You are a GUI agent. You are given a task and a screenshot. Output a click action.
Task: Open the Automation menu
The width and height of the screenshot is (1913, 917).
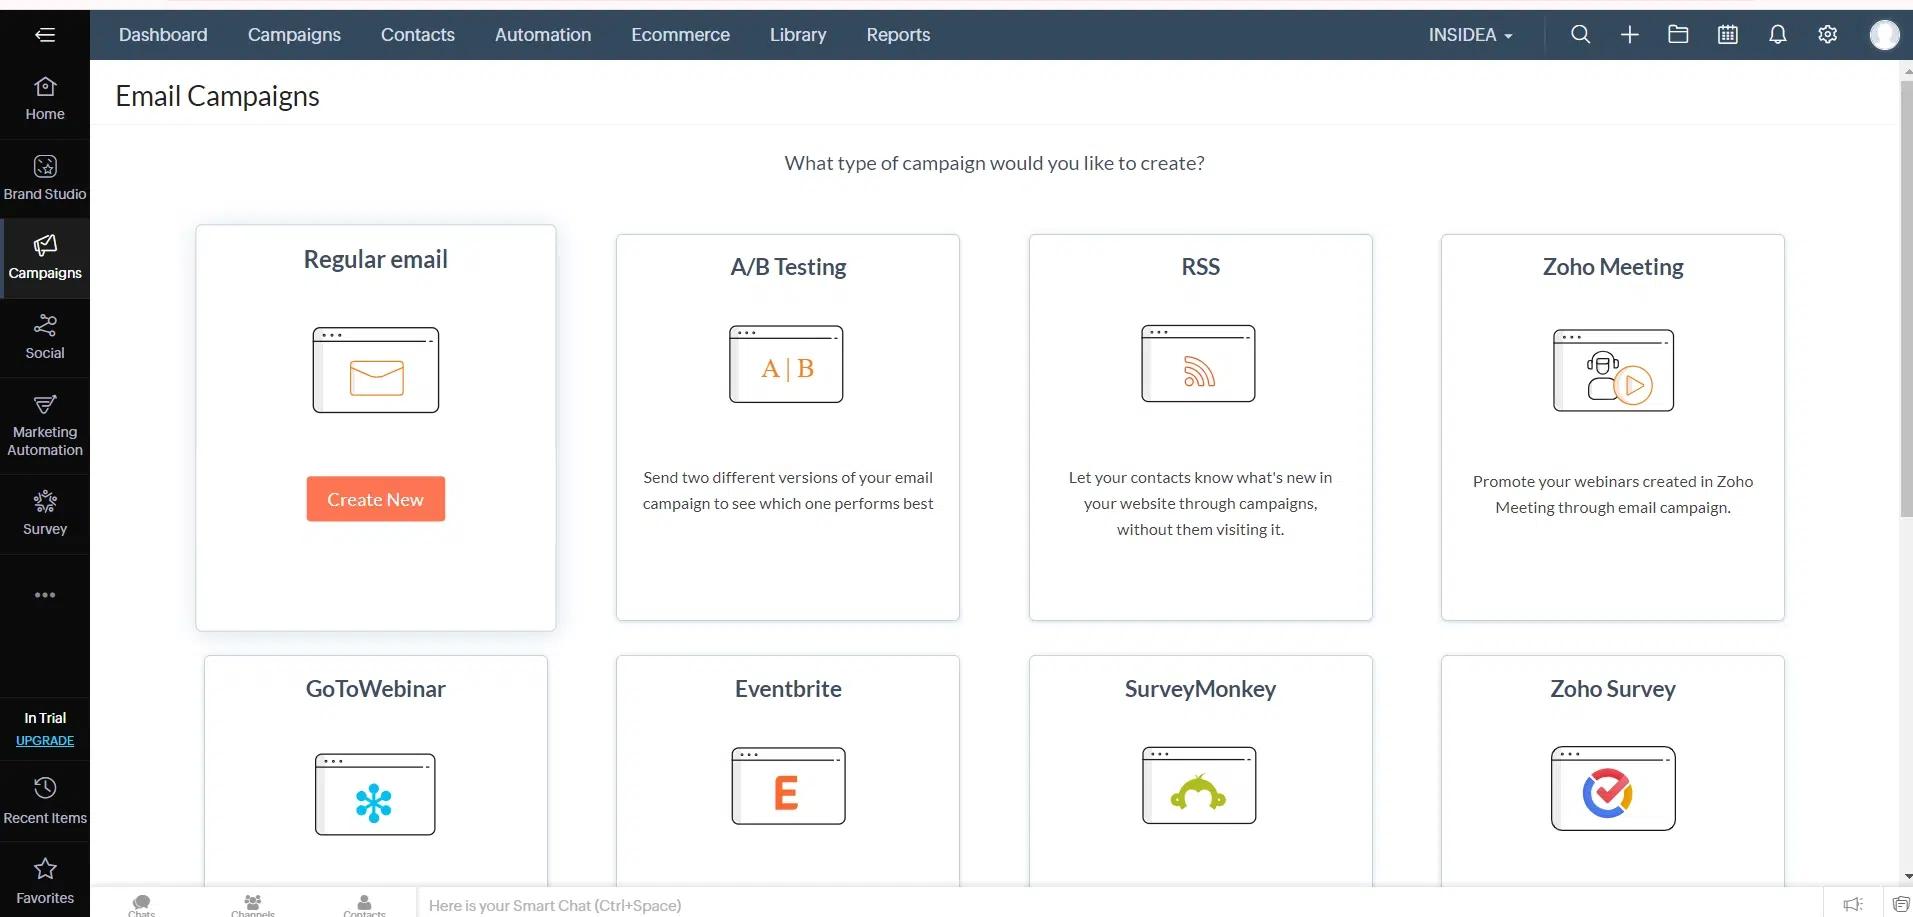543,35
